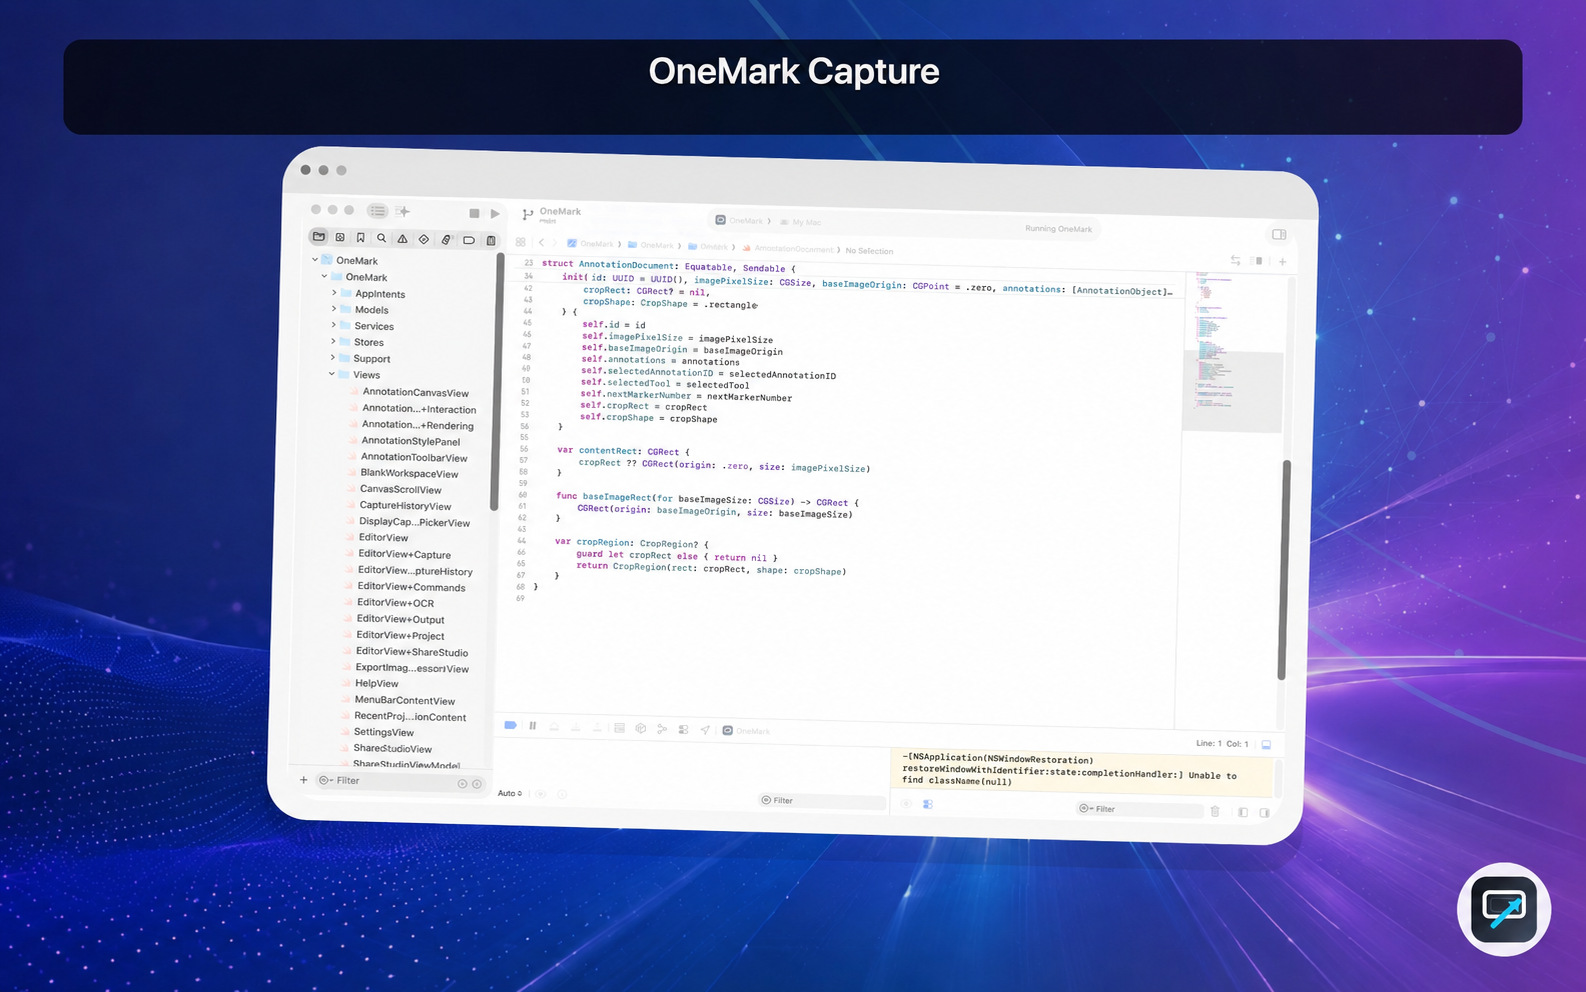Toggle the navigator sidebar list button
This screenshot has width=1586, height=992.
point(377,211)
